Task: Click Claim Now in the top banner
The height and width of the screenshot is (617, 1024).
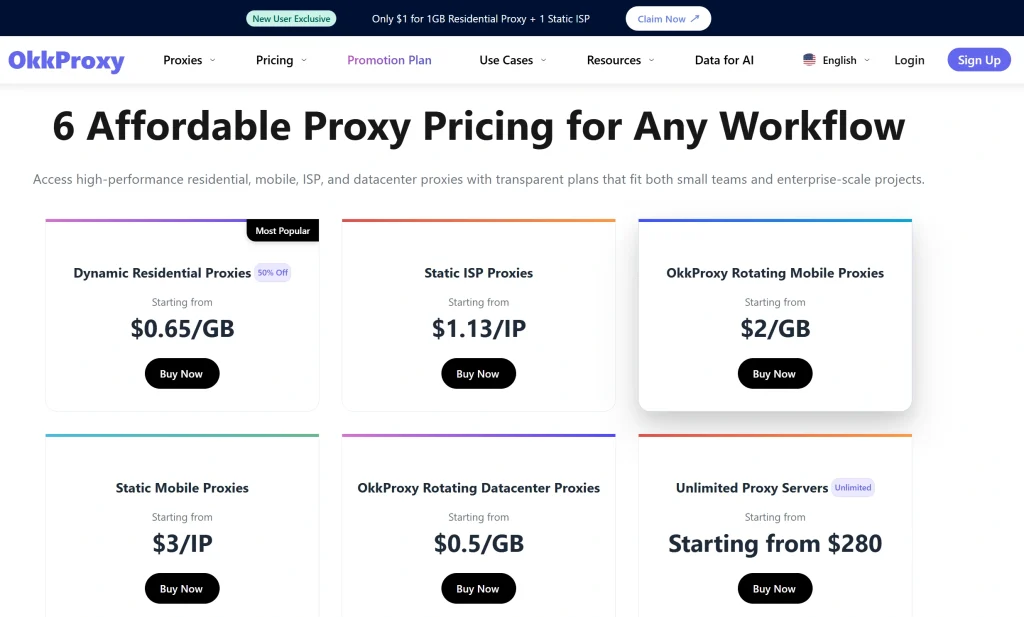Action: coord(667,18)
